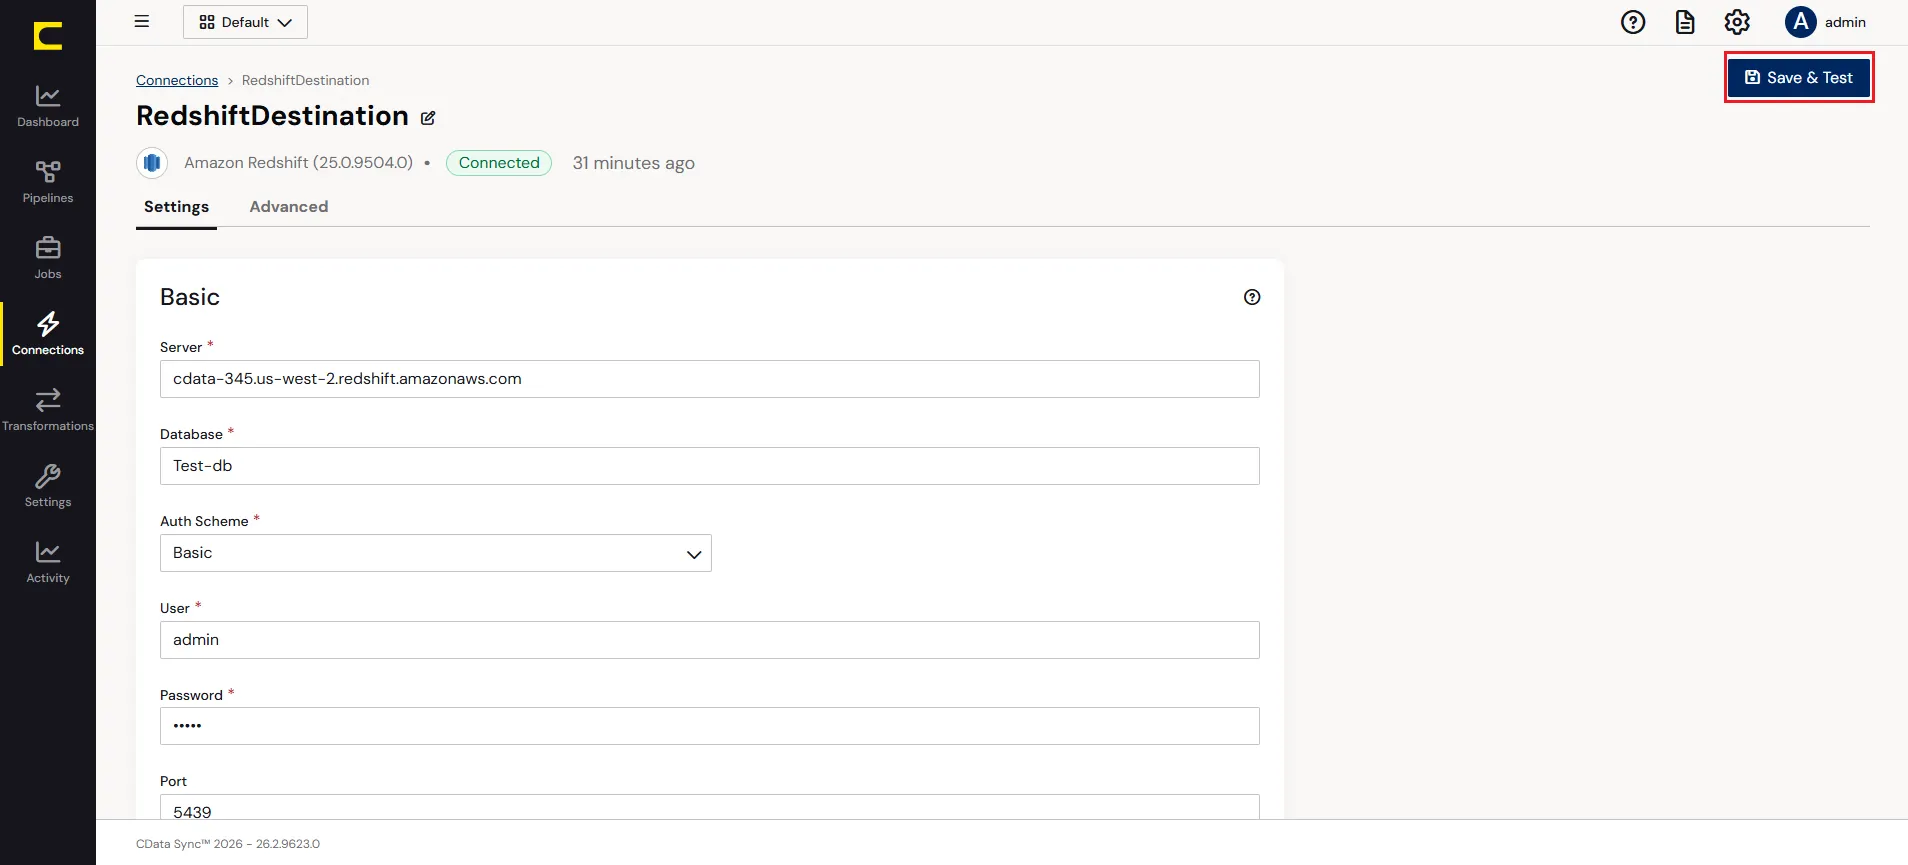Open the Jobs sidebar section
The image size is (1908, 865).
[48, 258]
